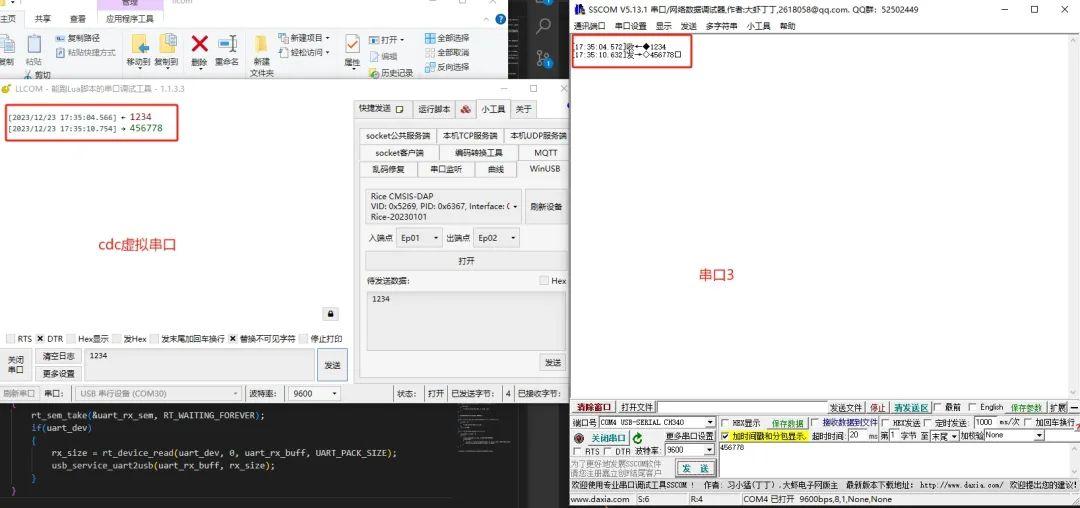Image resolution: width=1080 pixels, height=508 pixels.
Task: Click the lock icon in LLCOM log area
Action: 331,314
